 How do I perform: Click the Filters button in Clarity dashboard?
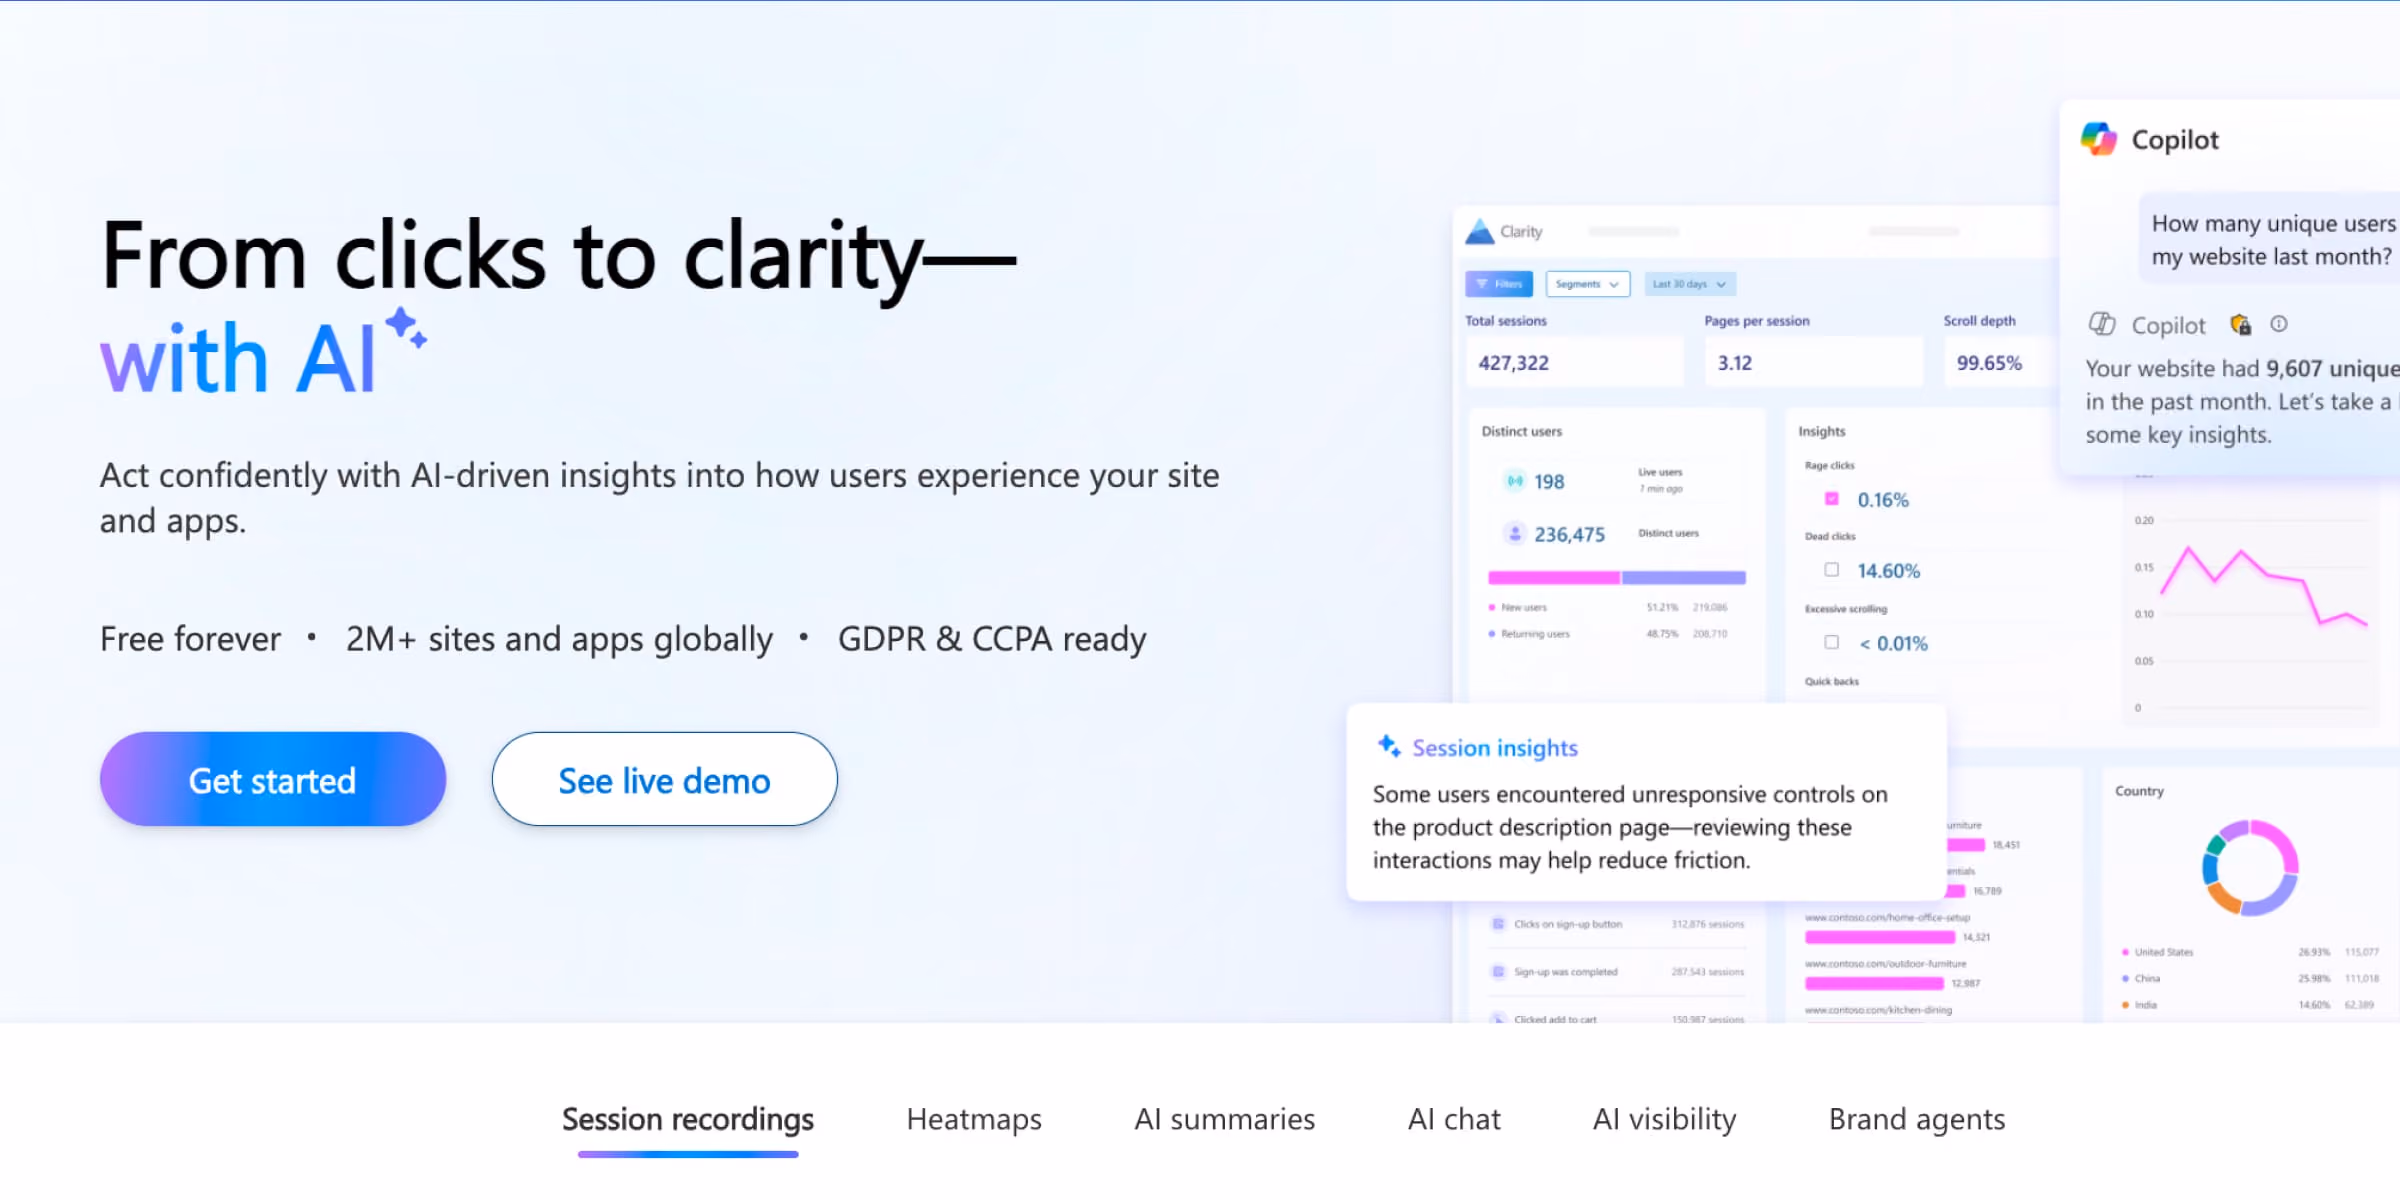[x=1499, y=284]
